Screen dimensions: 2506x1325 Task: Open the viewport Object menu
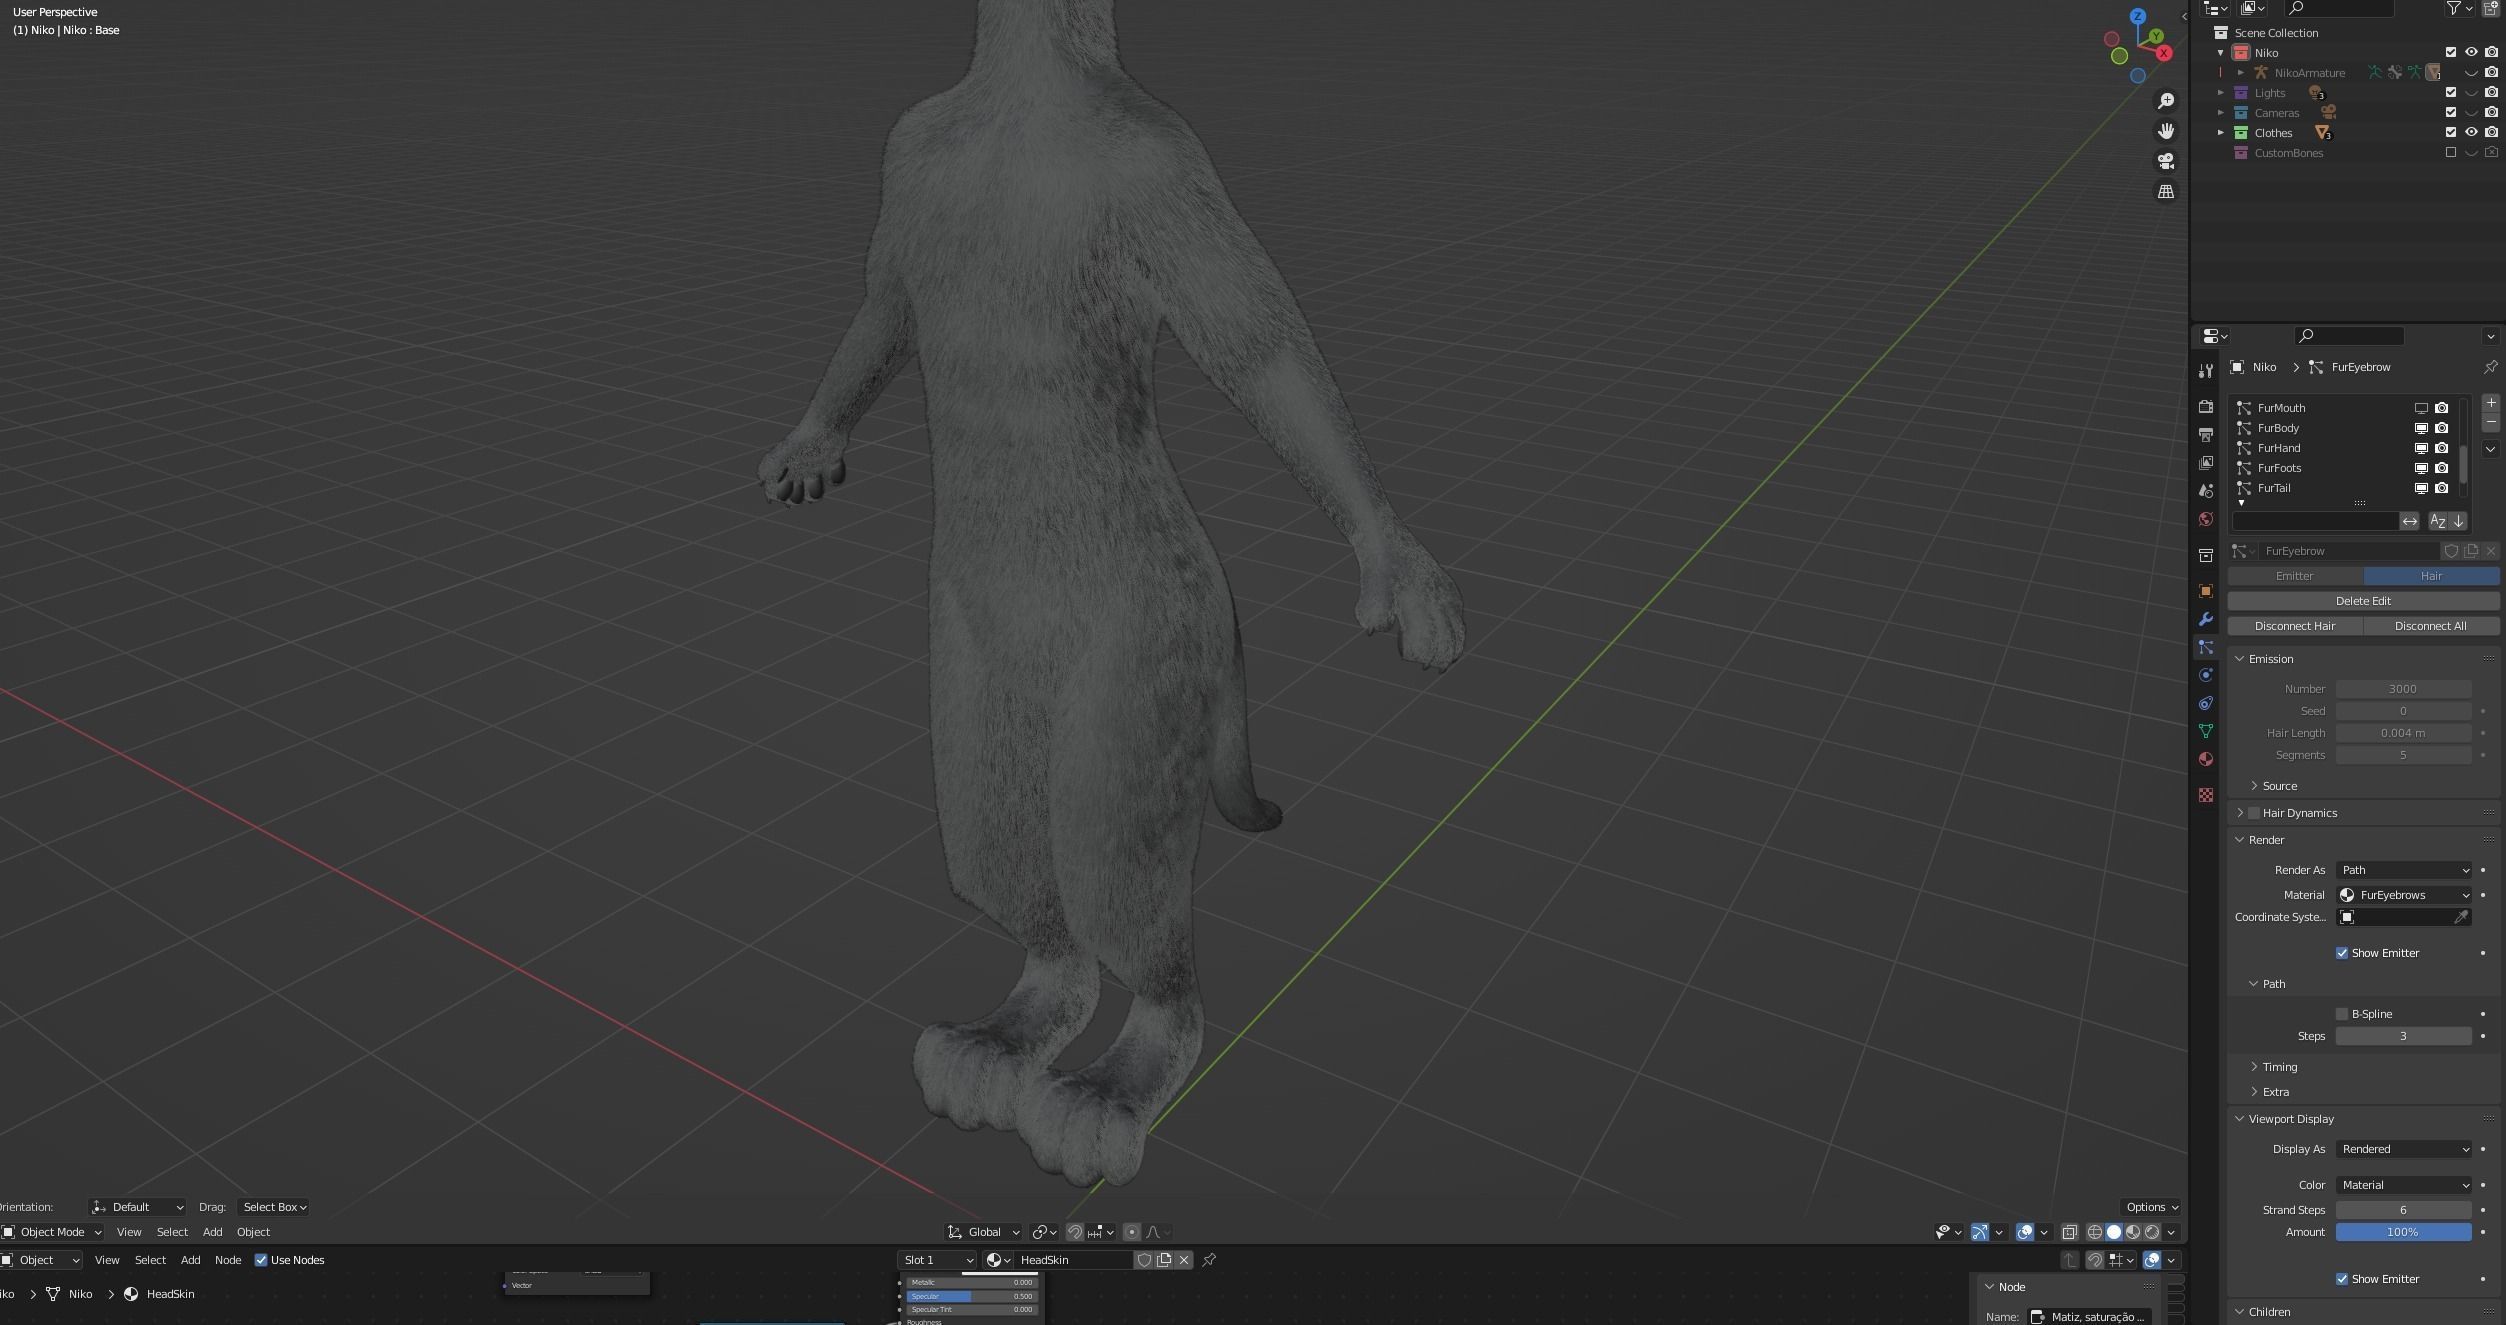pos(253,1232)
